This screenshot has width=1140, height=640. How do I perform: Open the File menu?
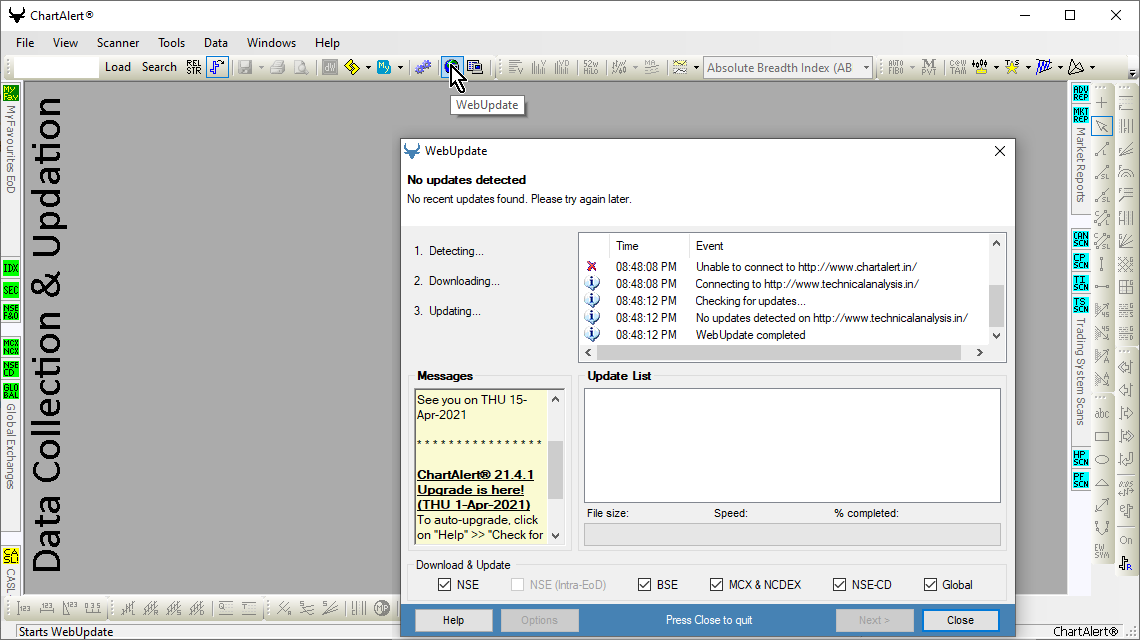[x=25, y=43]
